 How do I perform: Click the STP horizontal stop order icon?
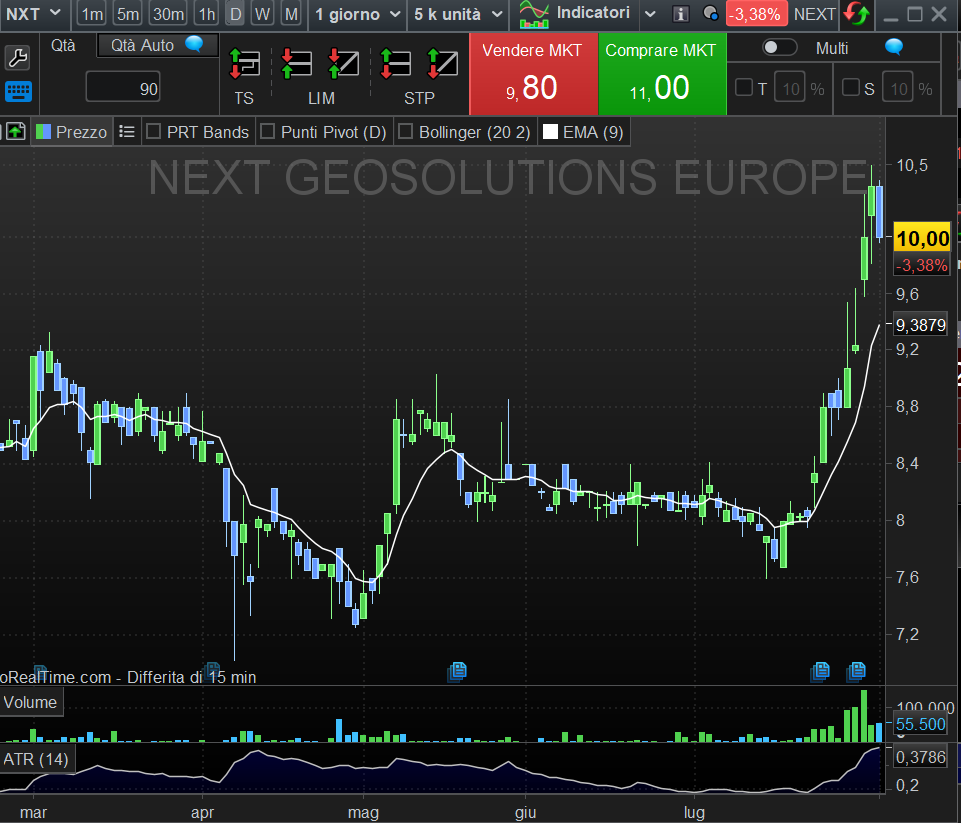point(395,64)
